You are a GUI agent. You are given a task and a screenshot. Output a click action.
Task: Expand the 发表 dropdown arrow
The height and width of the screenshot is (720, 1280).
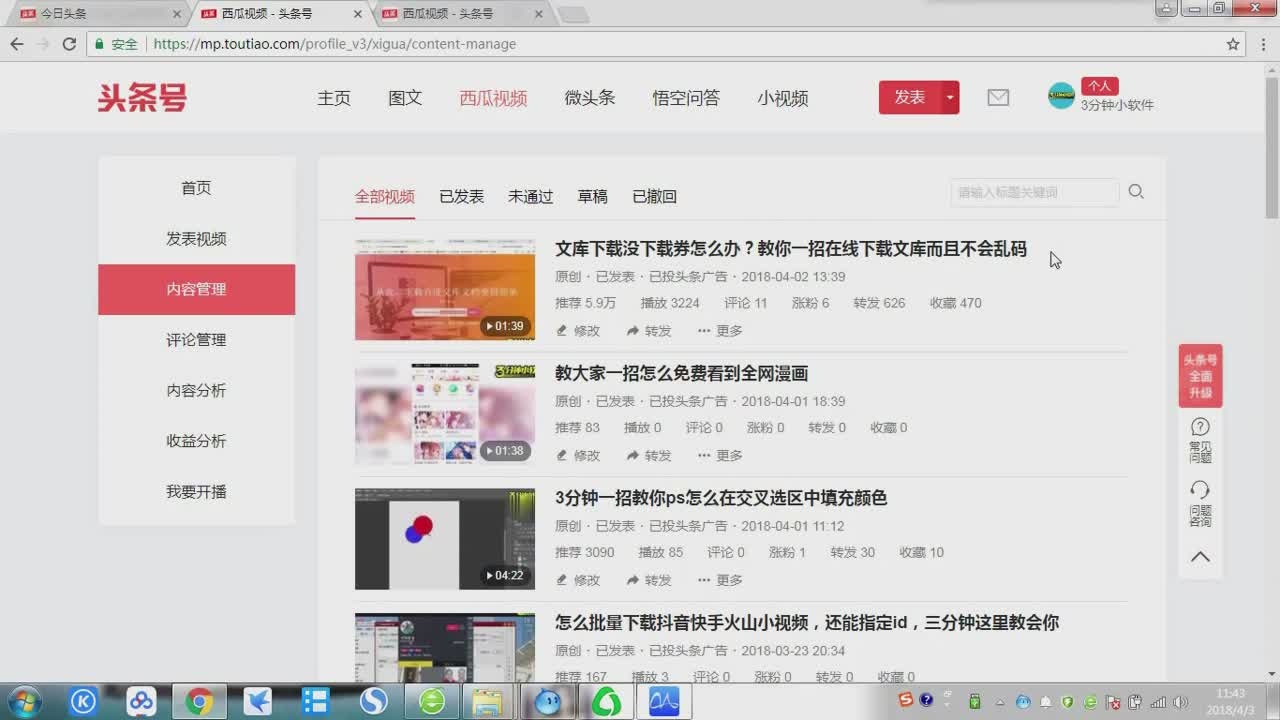tap(950, 98)
